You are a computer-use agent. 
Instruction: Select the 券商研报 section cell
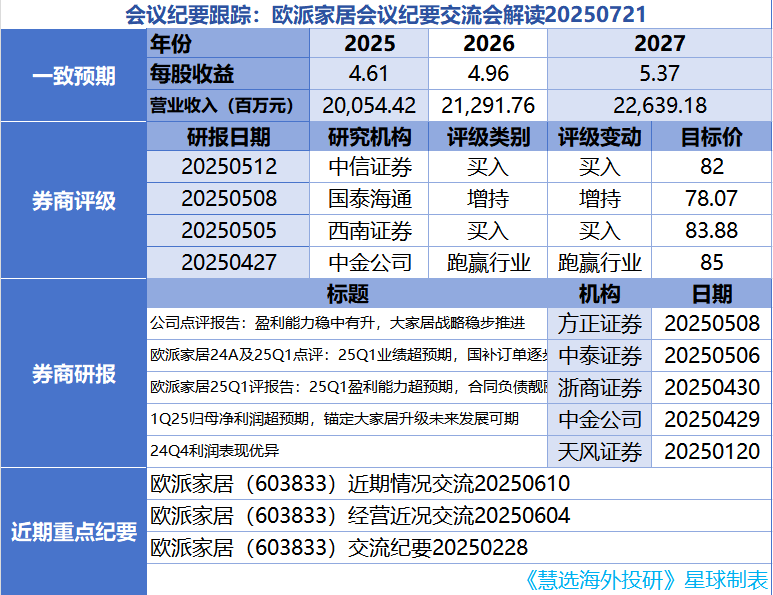[x=74, y=373]
